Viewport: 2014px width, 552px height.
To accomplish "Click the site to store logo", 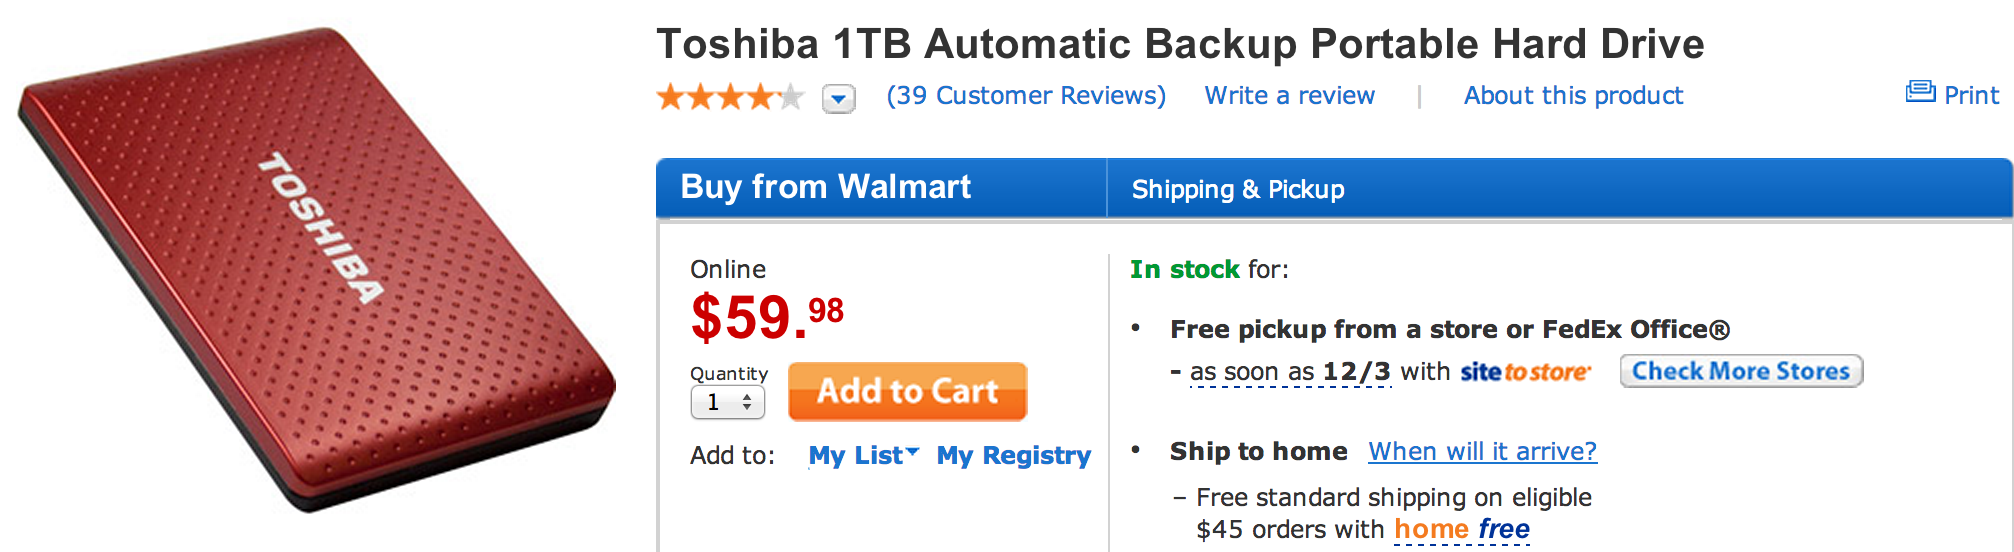I will pyautogui.click(x=1525, y=372).
